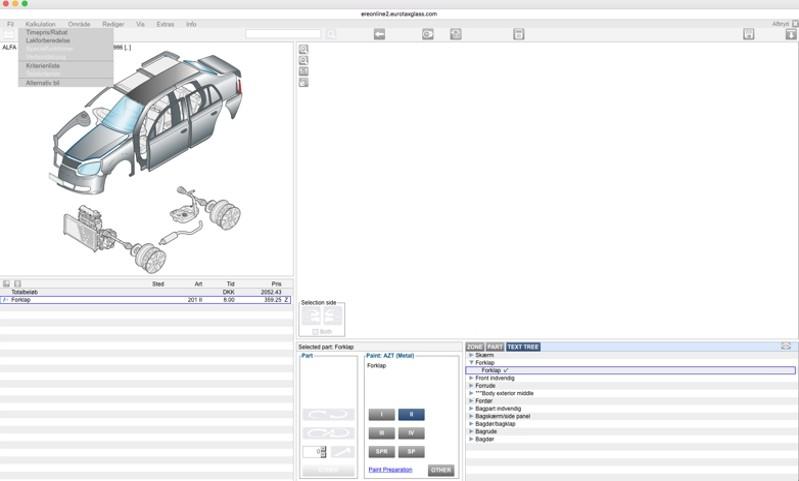This screenshot has width=799, height=481.
Task: Click the first replace part icon in Part panel
Action: click(328, 414)
